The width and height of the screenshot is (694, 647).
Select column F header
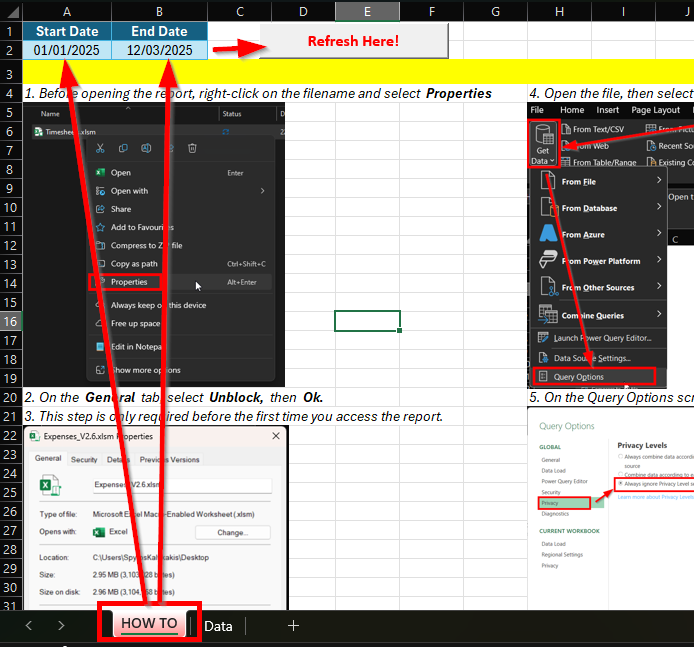tap(432, 12)
